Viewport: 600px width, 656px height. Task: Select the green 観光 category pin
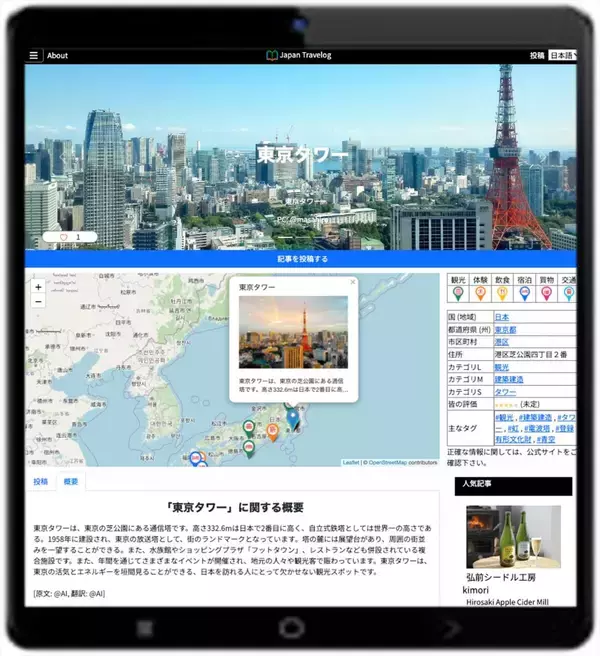(x=458, y=294)
